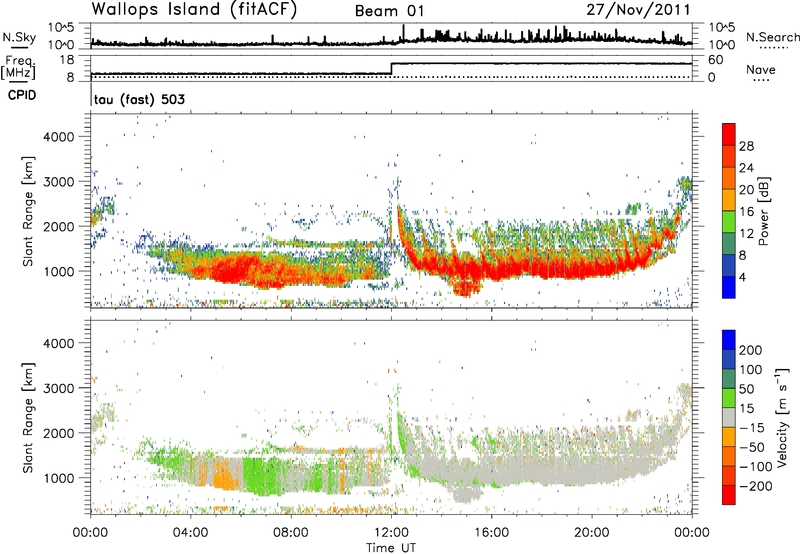This screenshot has height=554, width=800.
Task: Click the 'tau (fast) 503' CPID text
Action: (139, 99)
